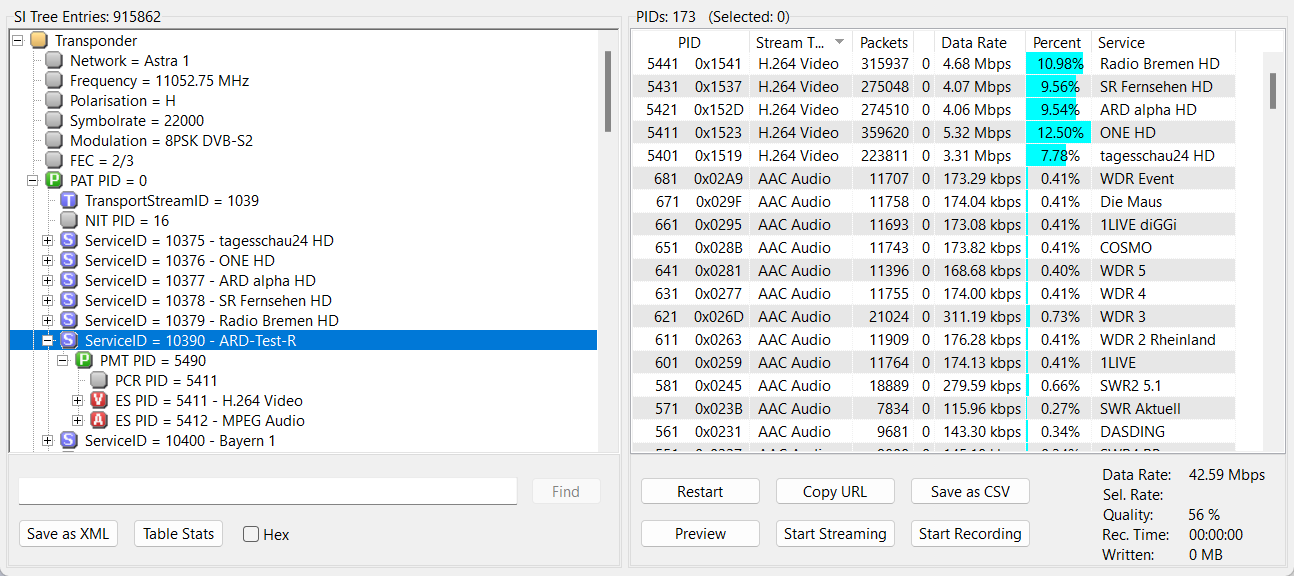
Task: Click the red H.264 Video stream icon
Action: pyautogui.click(x=99, y=401)
